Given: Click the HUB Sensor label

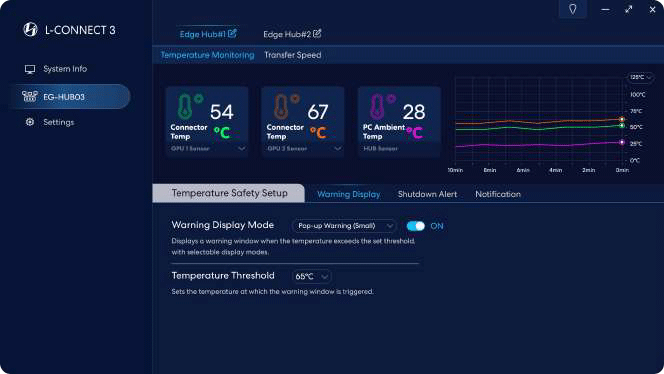Looking at the screenshot, I should (380, 149).
